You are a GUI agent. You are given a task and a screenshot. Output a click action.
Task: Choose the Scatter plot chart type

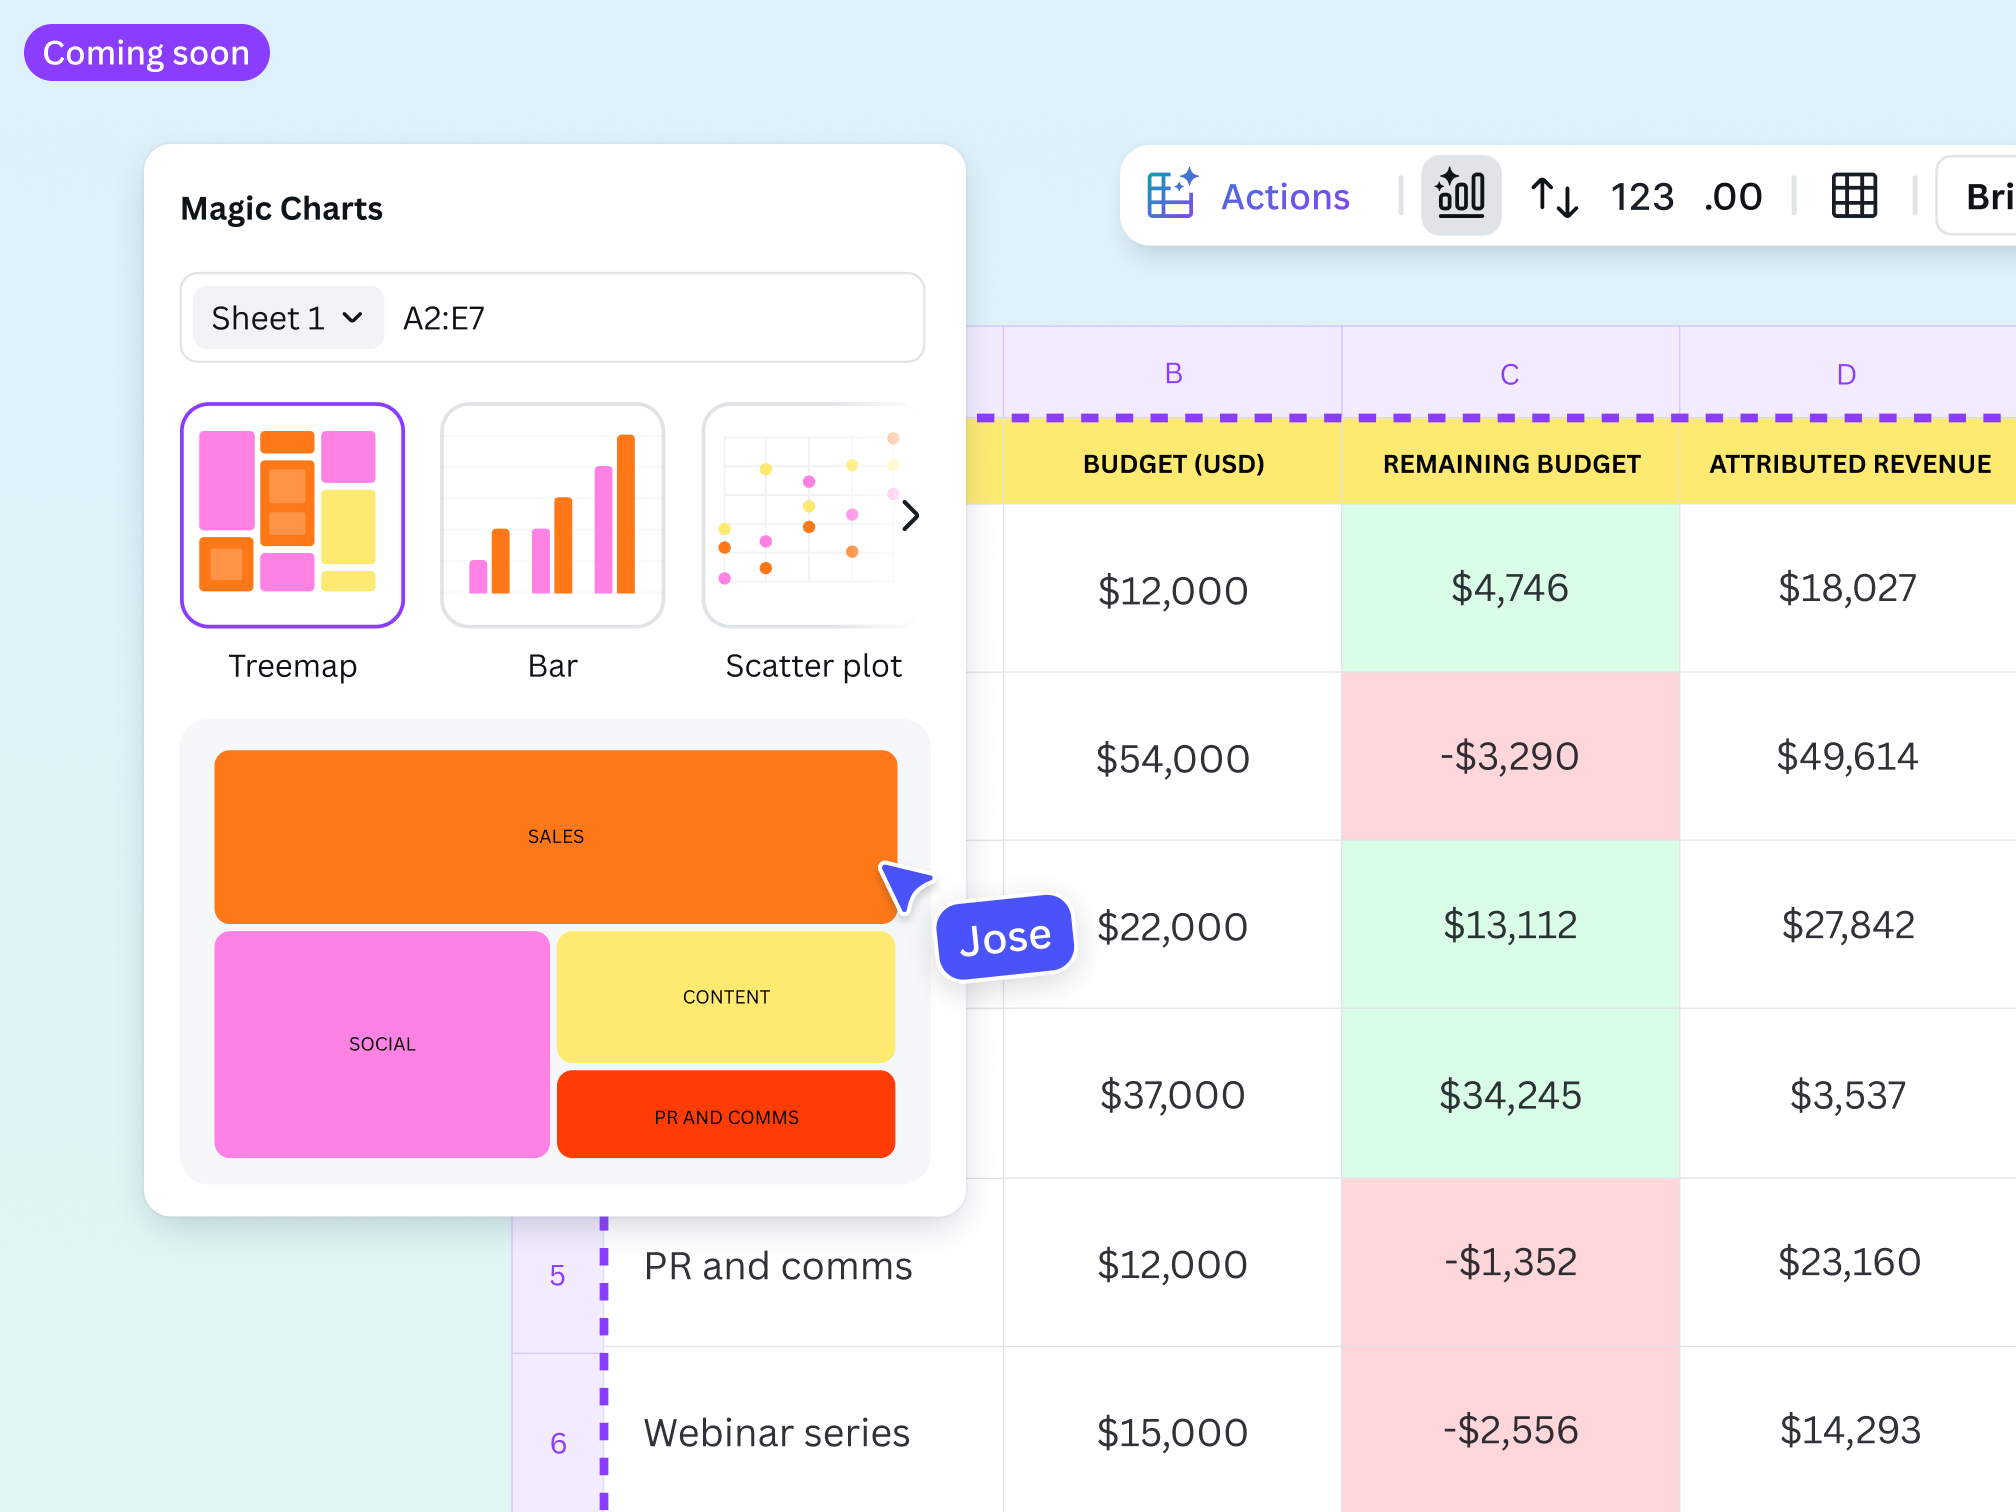800,515
